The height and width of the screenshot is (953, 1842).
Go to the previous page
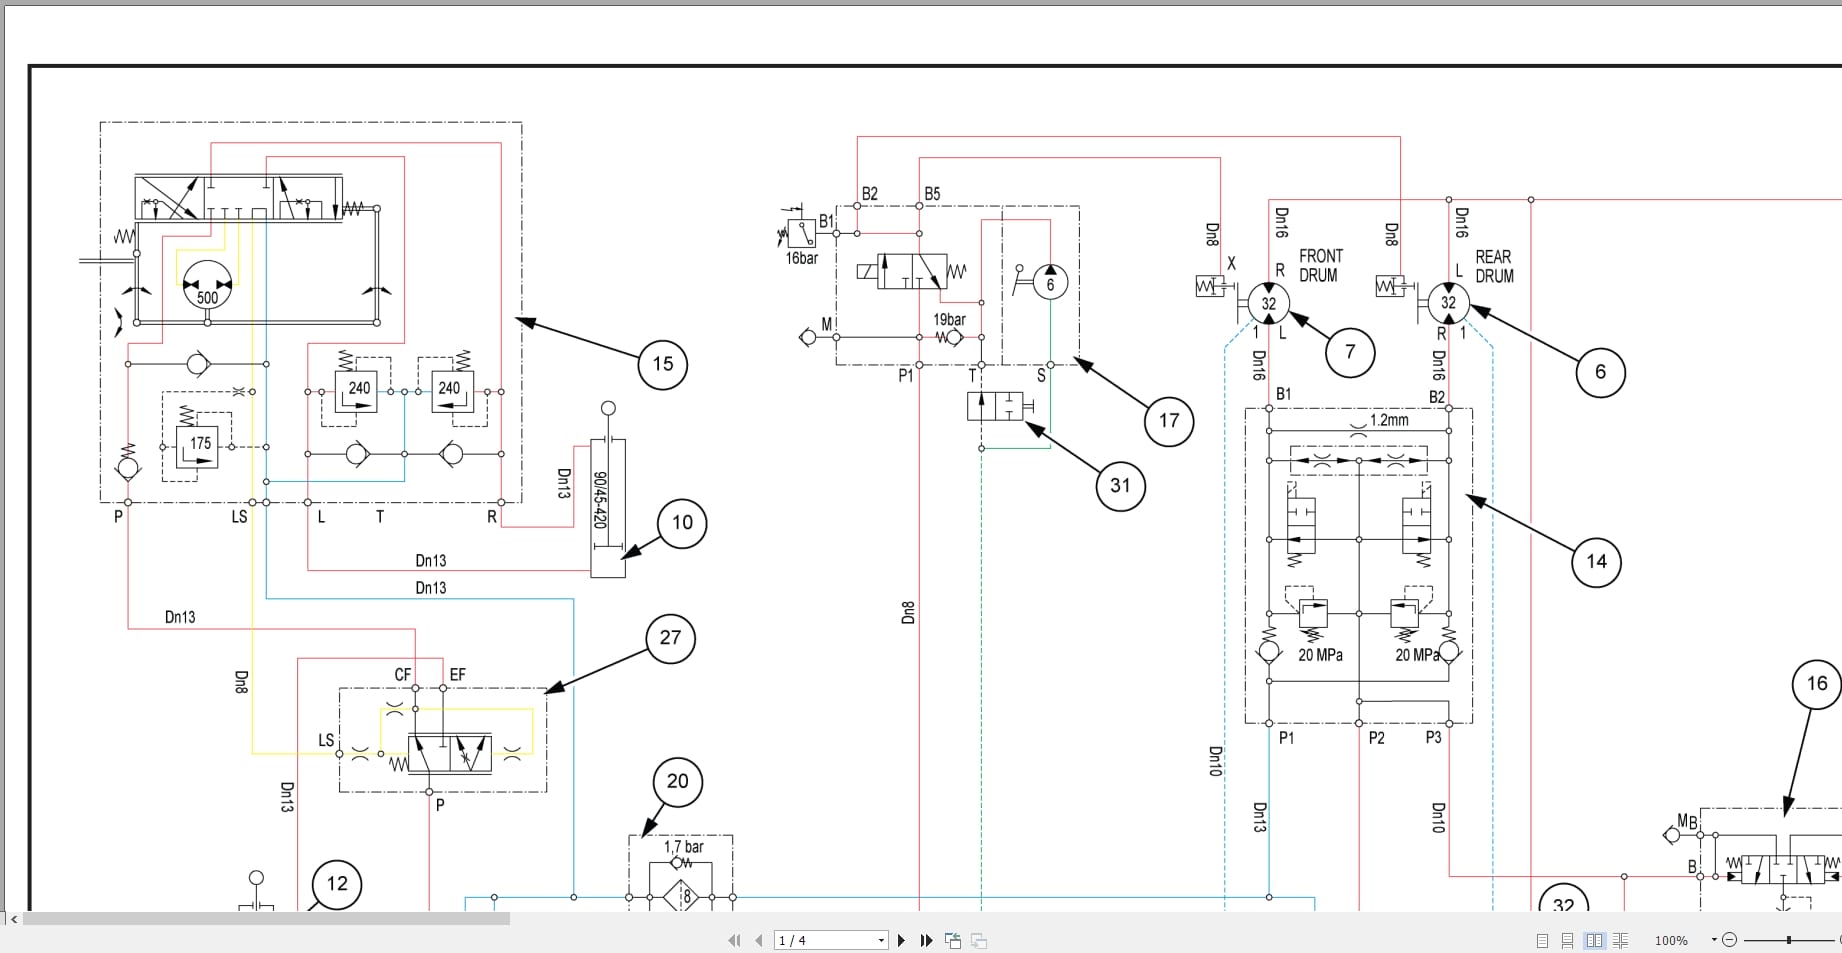tap(759, 940)
